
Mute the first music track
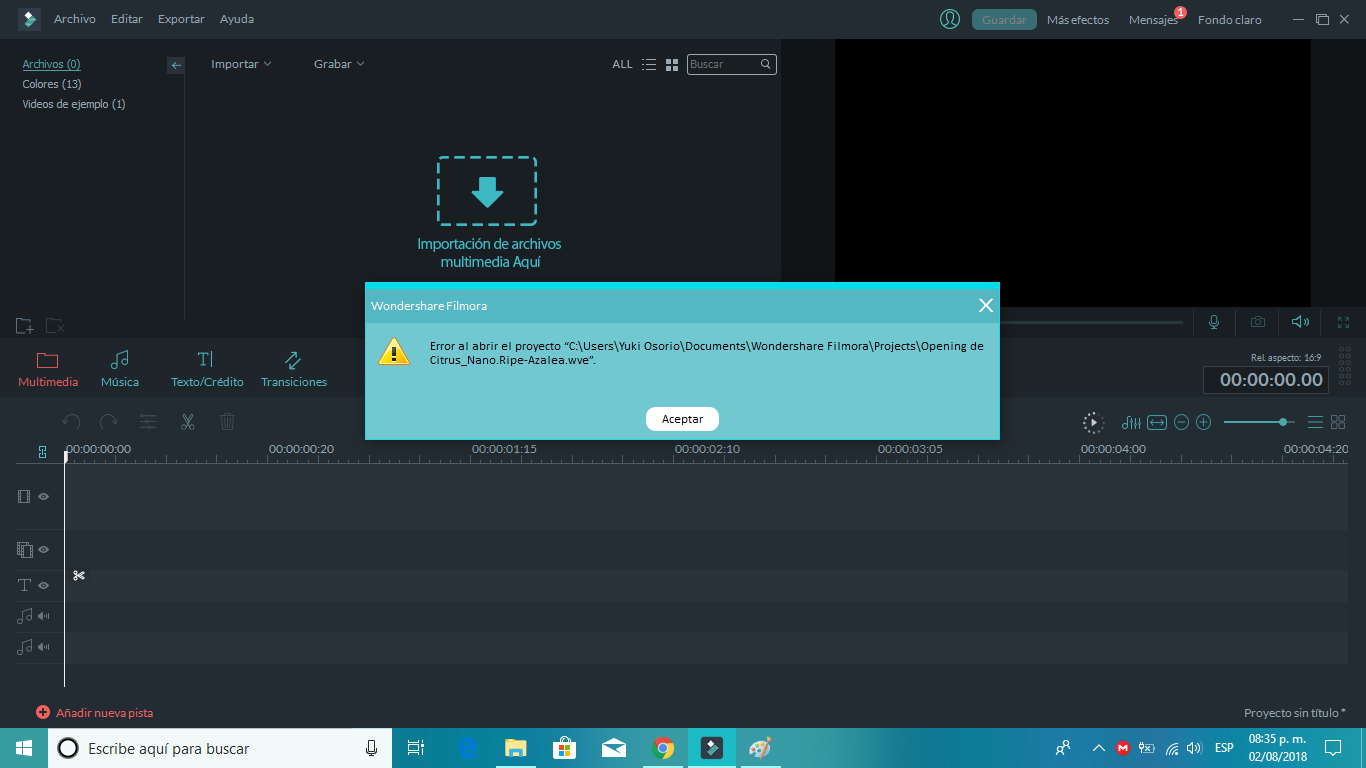(x=44, y=616)
